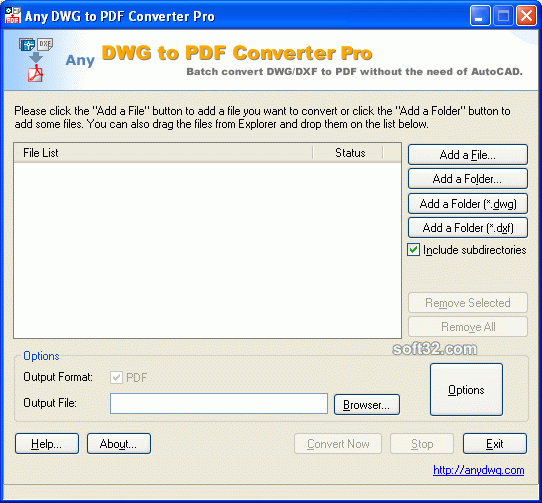Minimize the converter window
The width and height of the screenshot is (542, 503).
point(480,16)
